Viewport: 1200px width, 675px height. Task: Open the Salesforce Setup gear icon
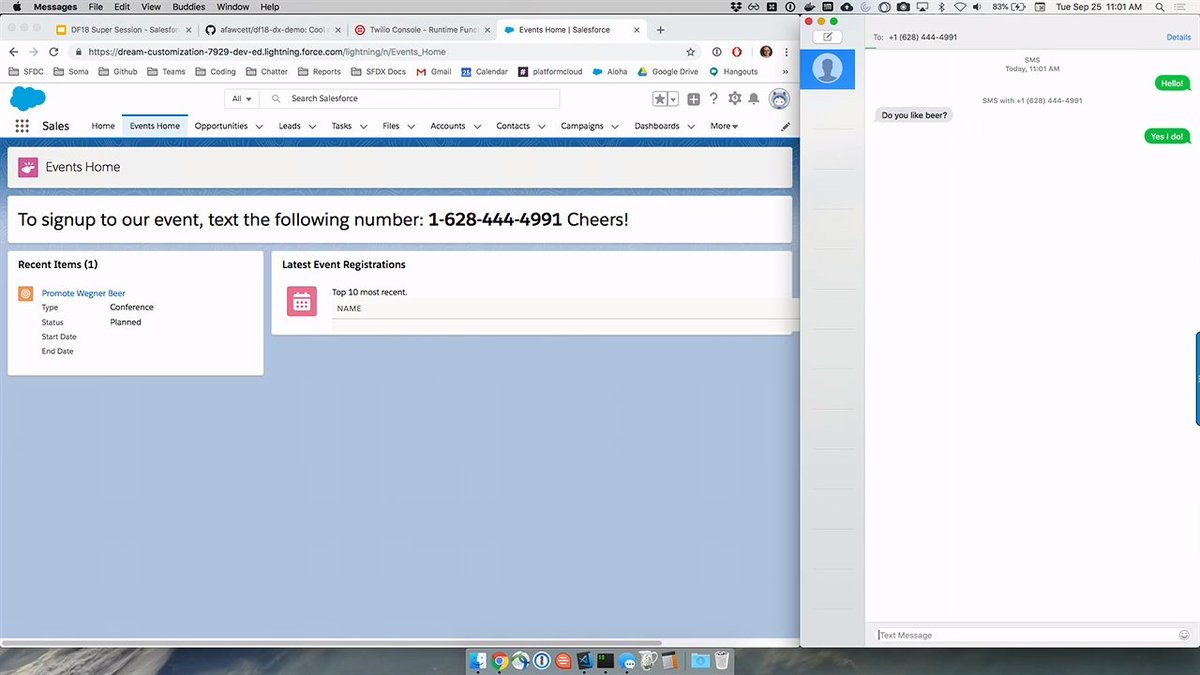[734, 98]
